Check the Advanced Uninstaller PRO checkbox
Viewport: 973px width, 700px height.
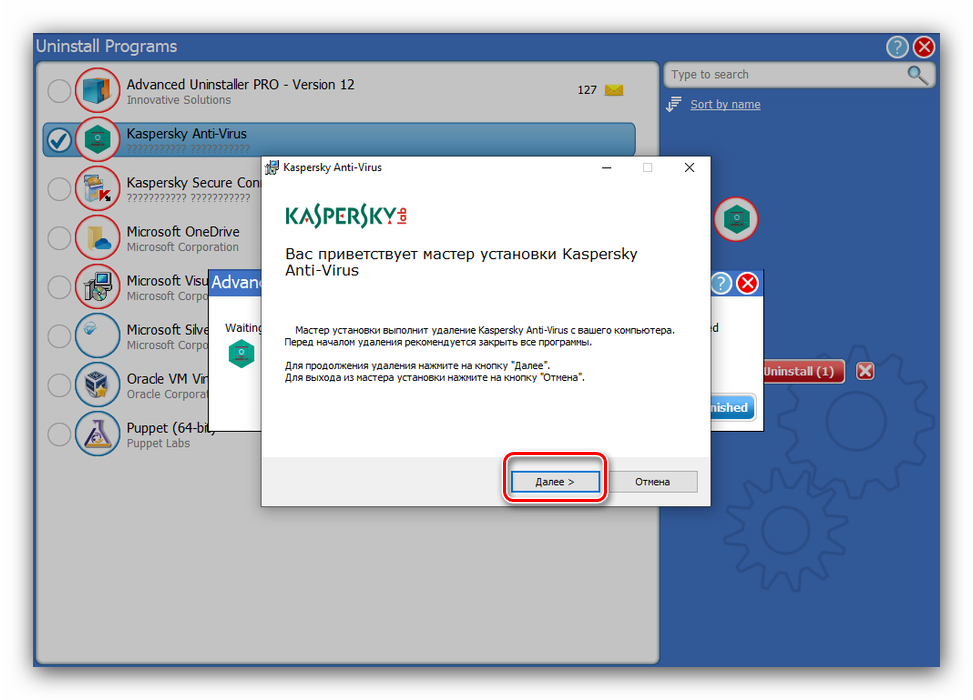[x=59, y=91]
